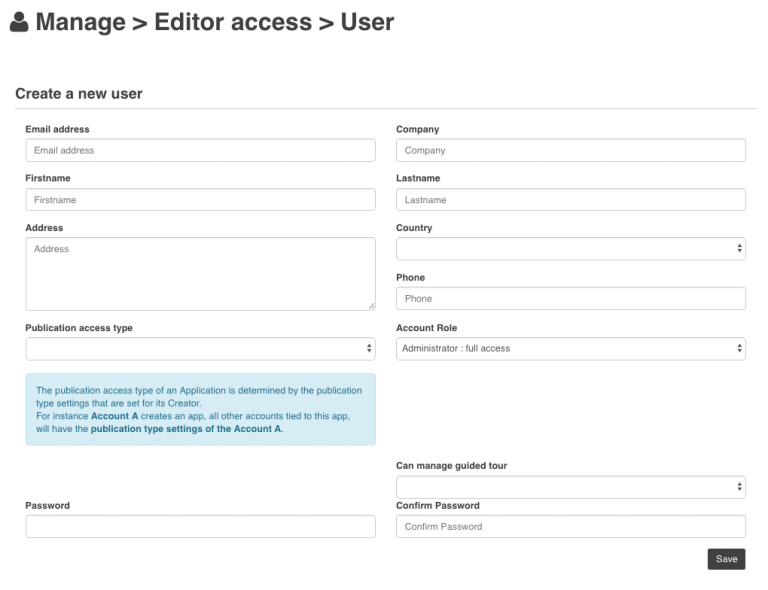
Task: Open the Account Role dropdown
Action: (571, 349)
